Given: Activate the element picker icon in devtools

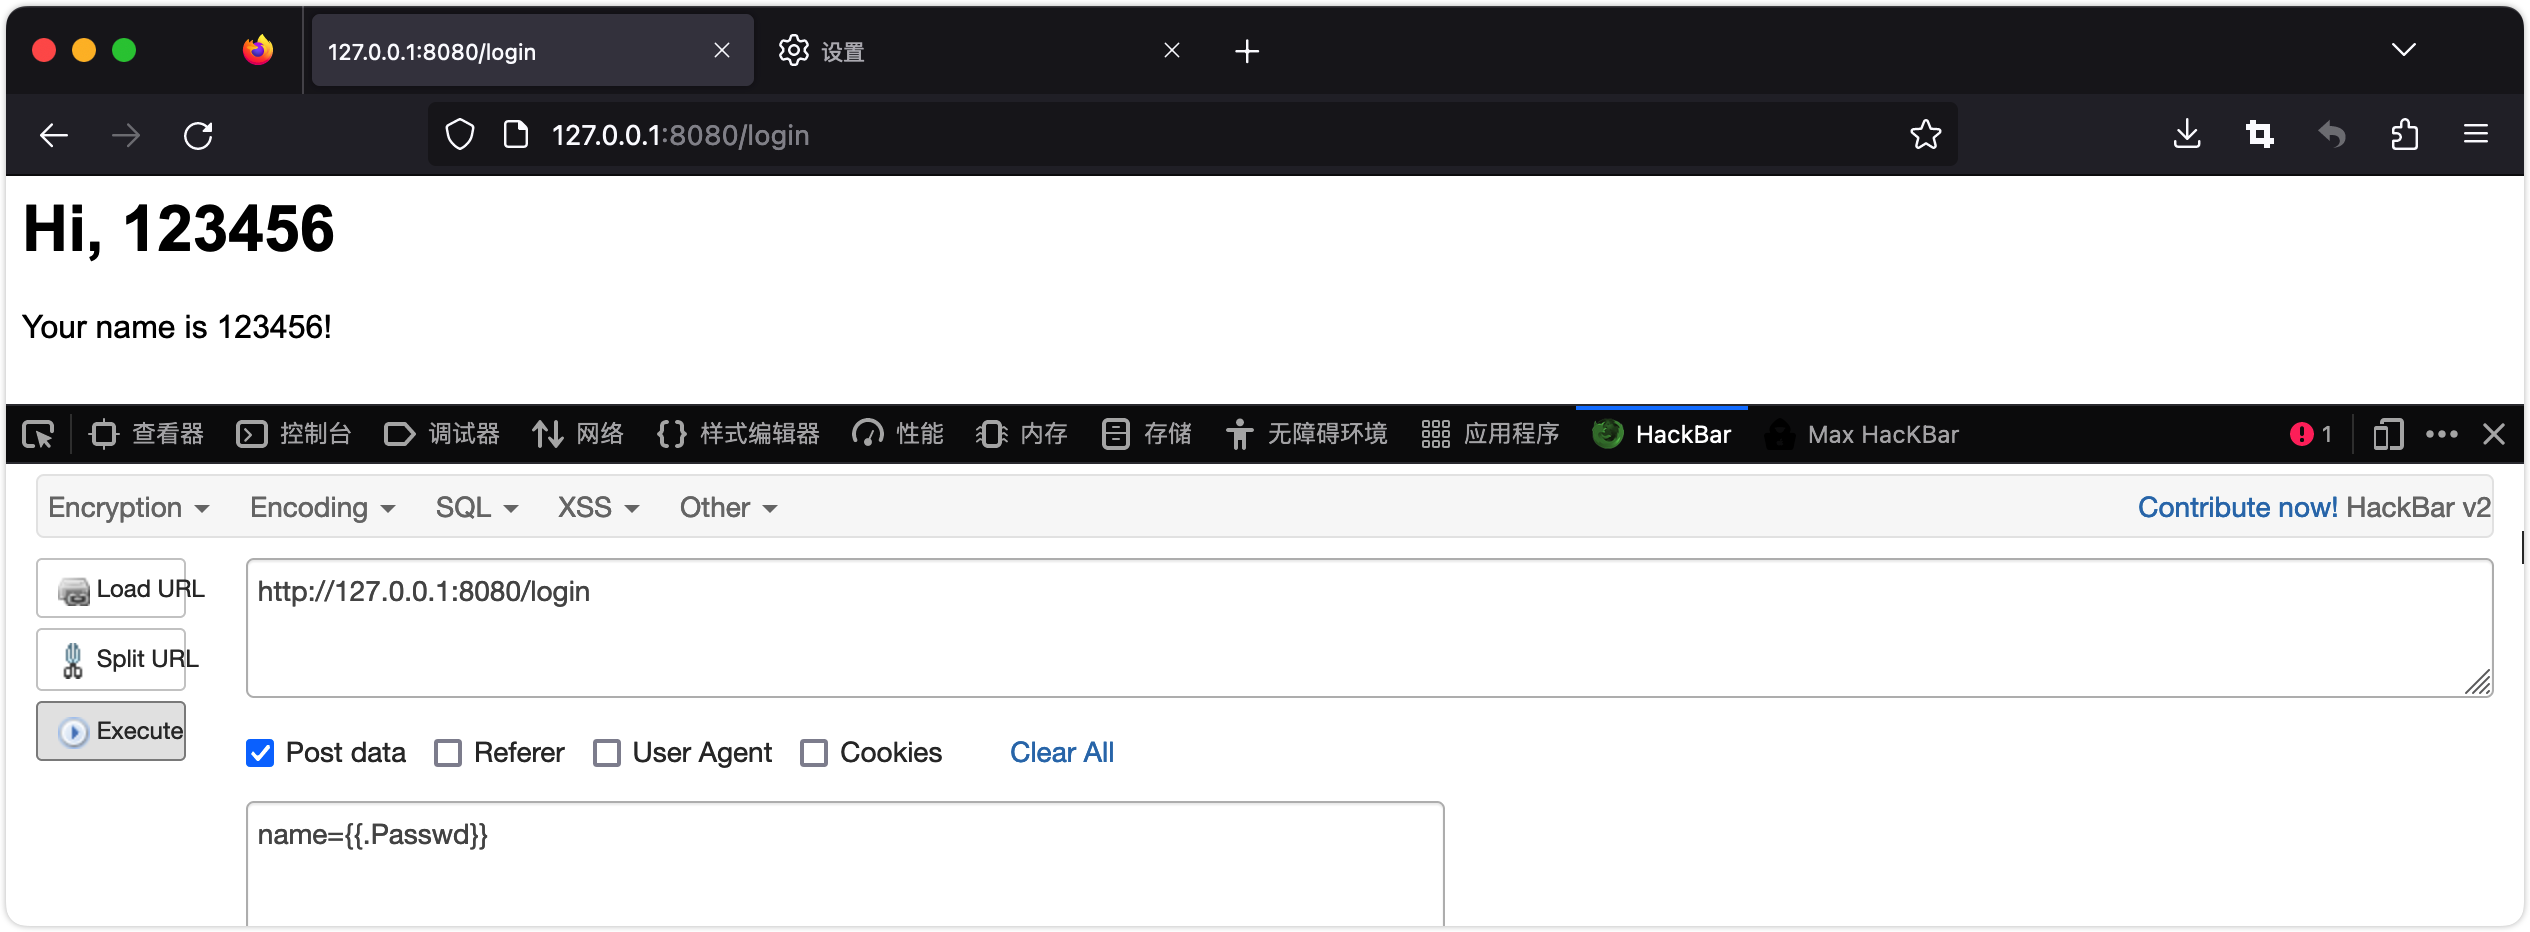Looking at the screenshot, I should pos(38,435).
